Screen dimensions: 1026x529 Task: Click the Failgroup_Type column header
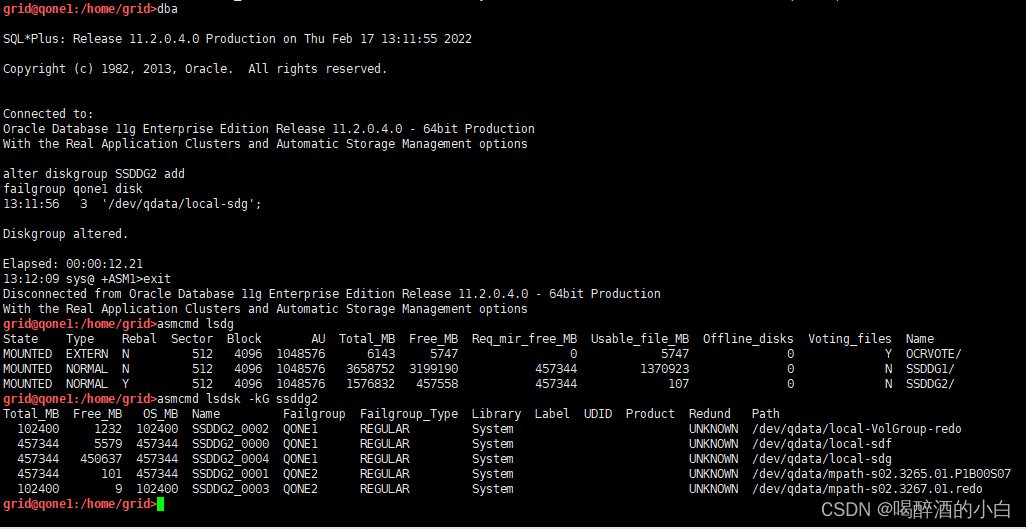409,414
